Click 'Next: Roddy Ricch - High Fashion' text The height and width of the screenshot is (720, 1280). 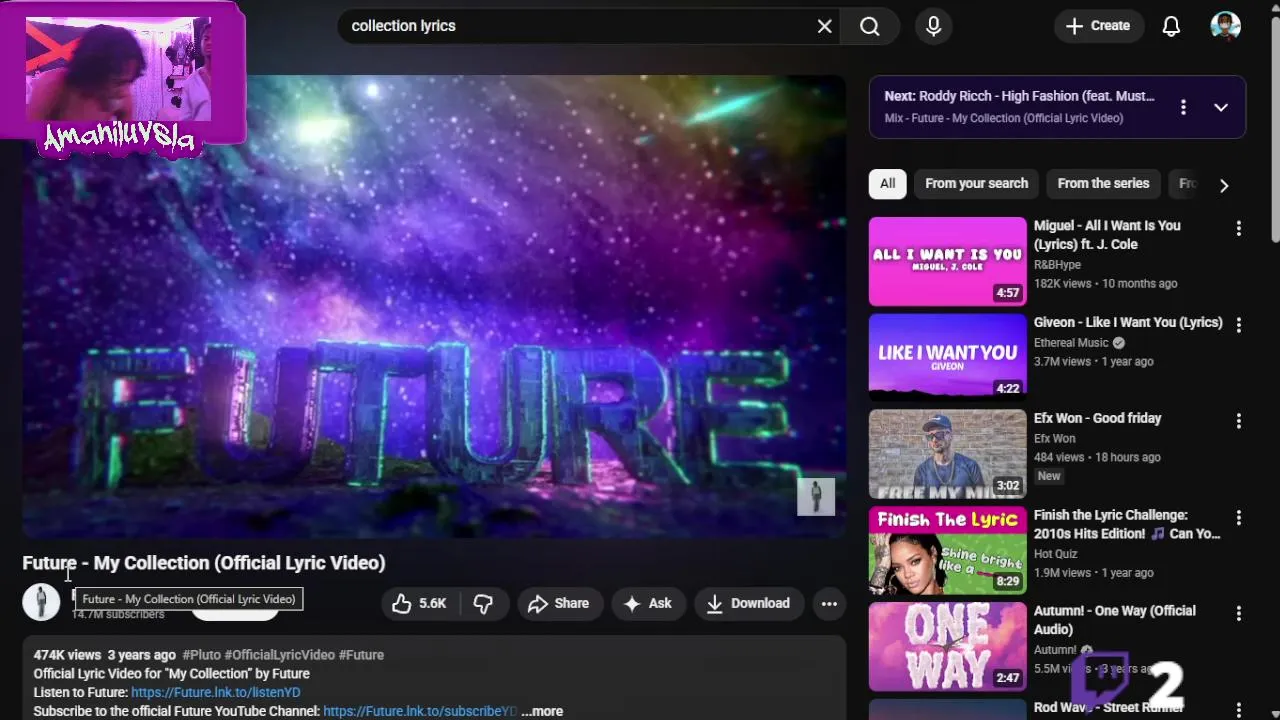[1019, 96]
